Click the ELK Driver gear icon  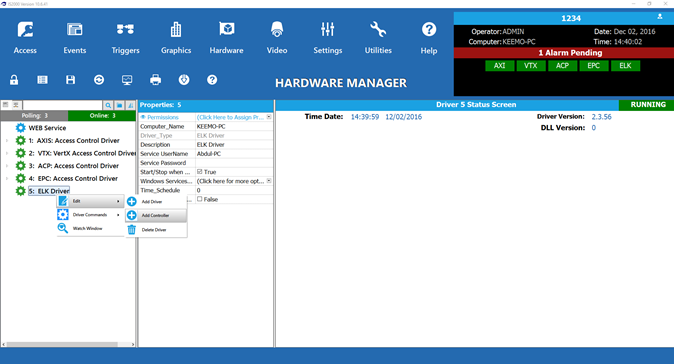(x=20, y=191)
